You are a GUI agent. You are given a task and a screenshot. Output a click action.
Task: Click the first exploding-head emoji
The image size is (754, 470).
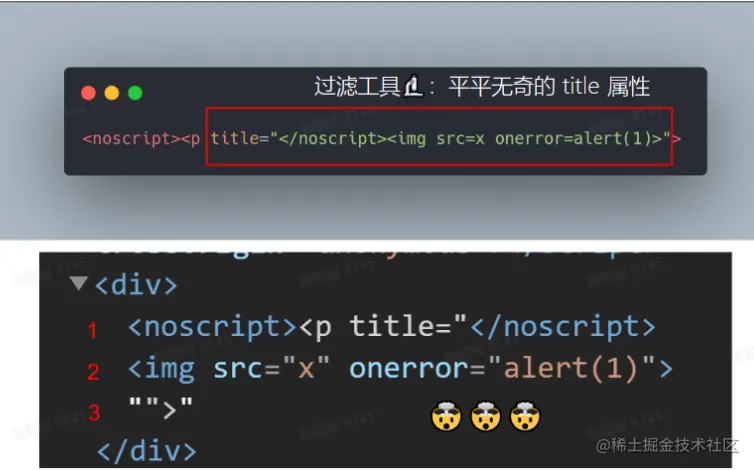446,416
